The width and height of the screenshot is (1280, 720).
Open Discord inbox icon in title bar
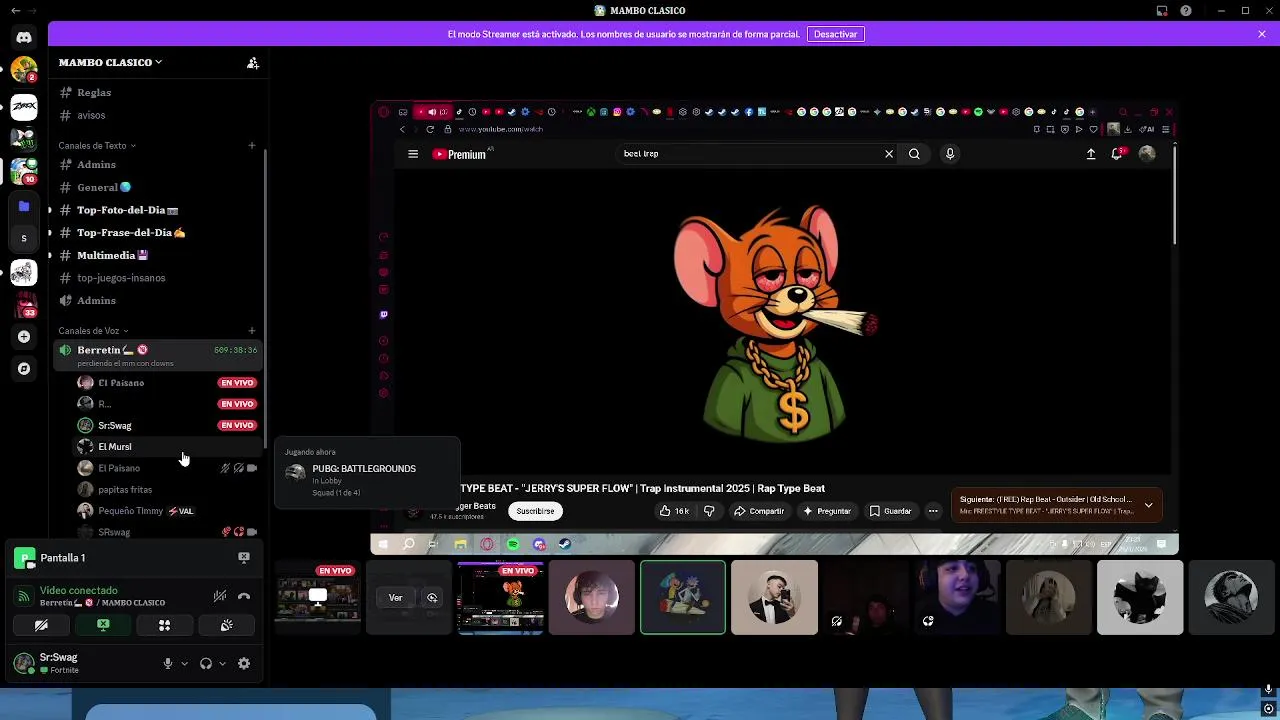click(1162, 11)
